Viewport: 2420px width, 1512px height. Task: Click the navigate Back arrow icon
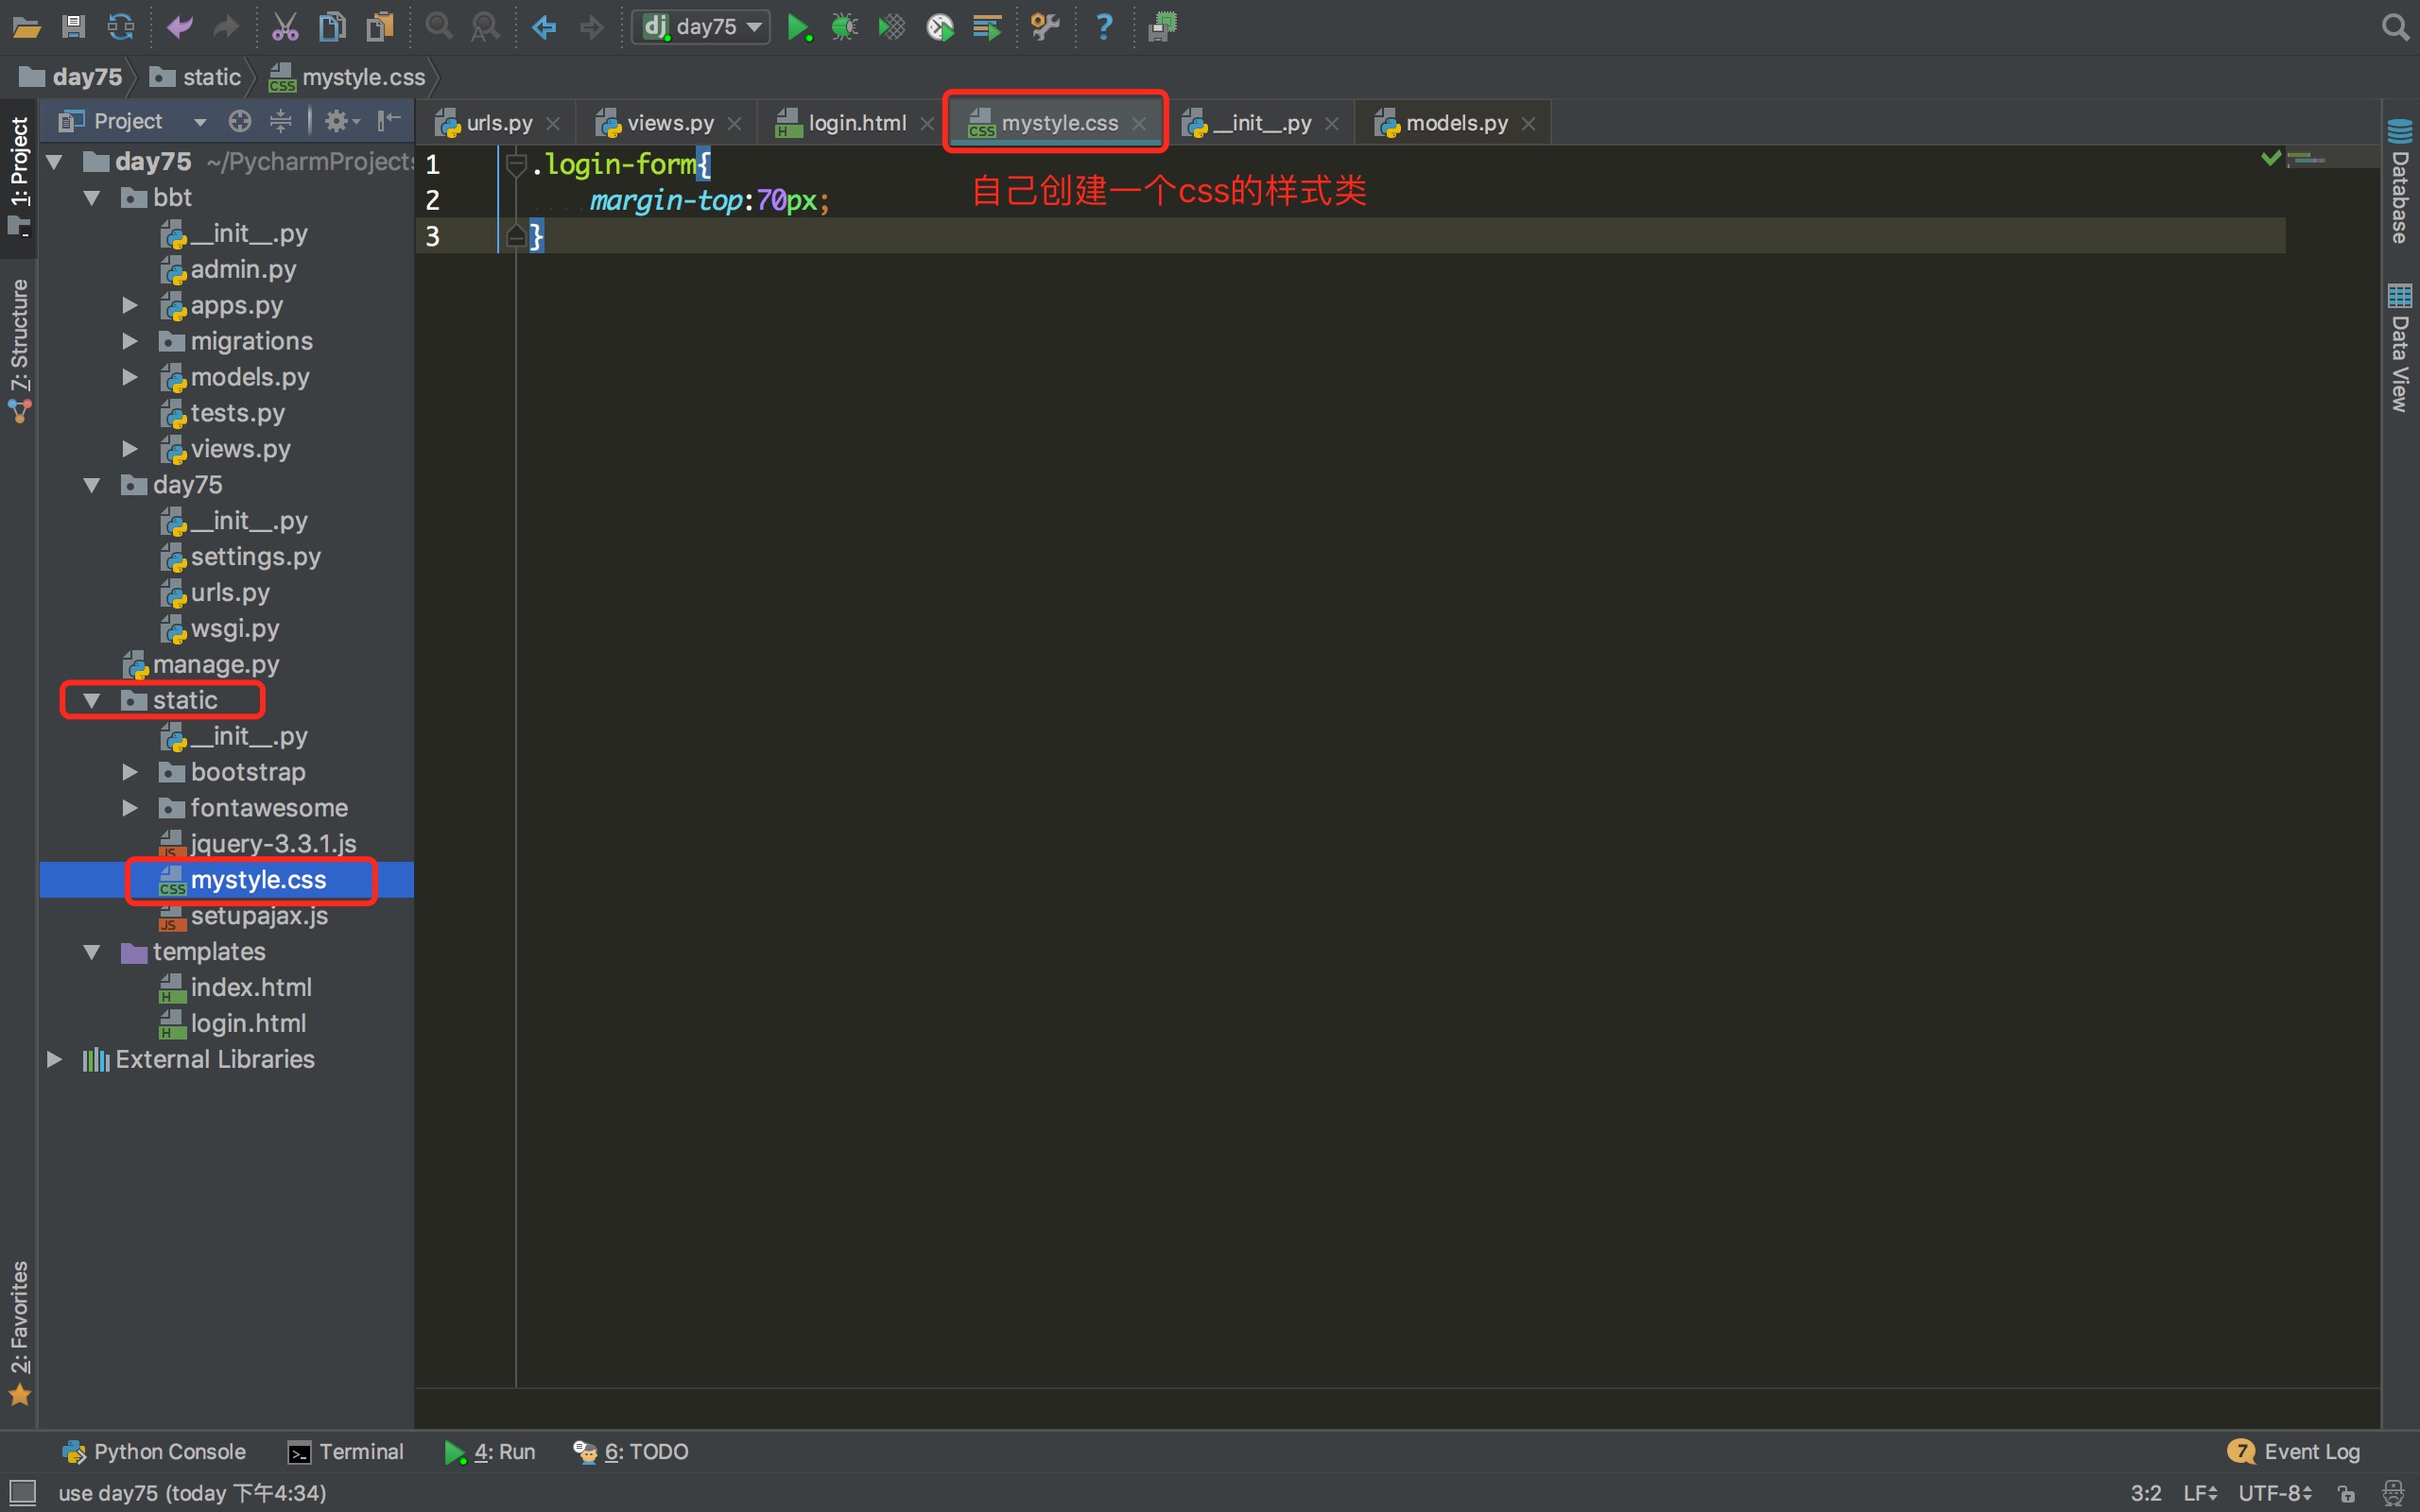point(544,27)
